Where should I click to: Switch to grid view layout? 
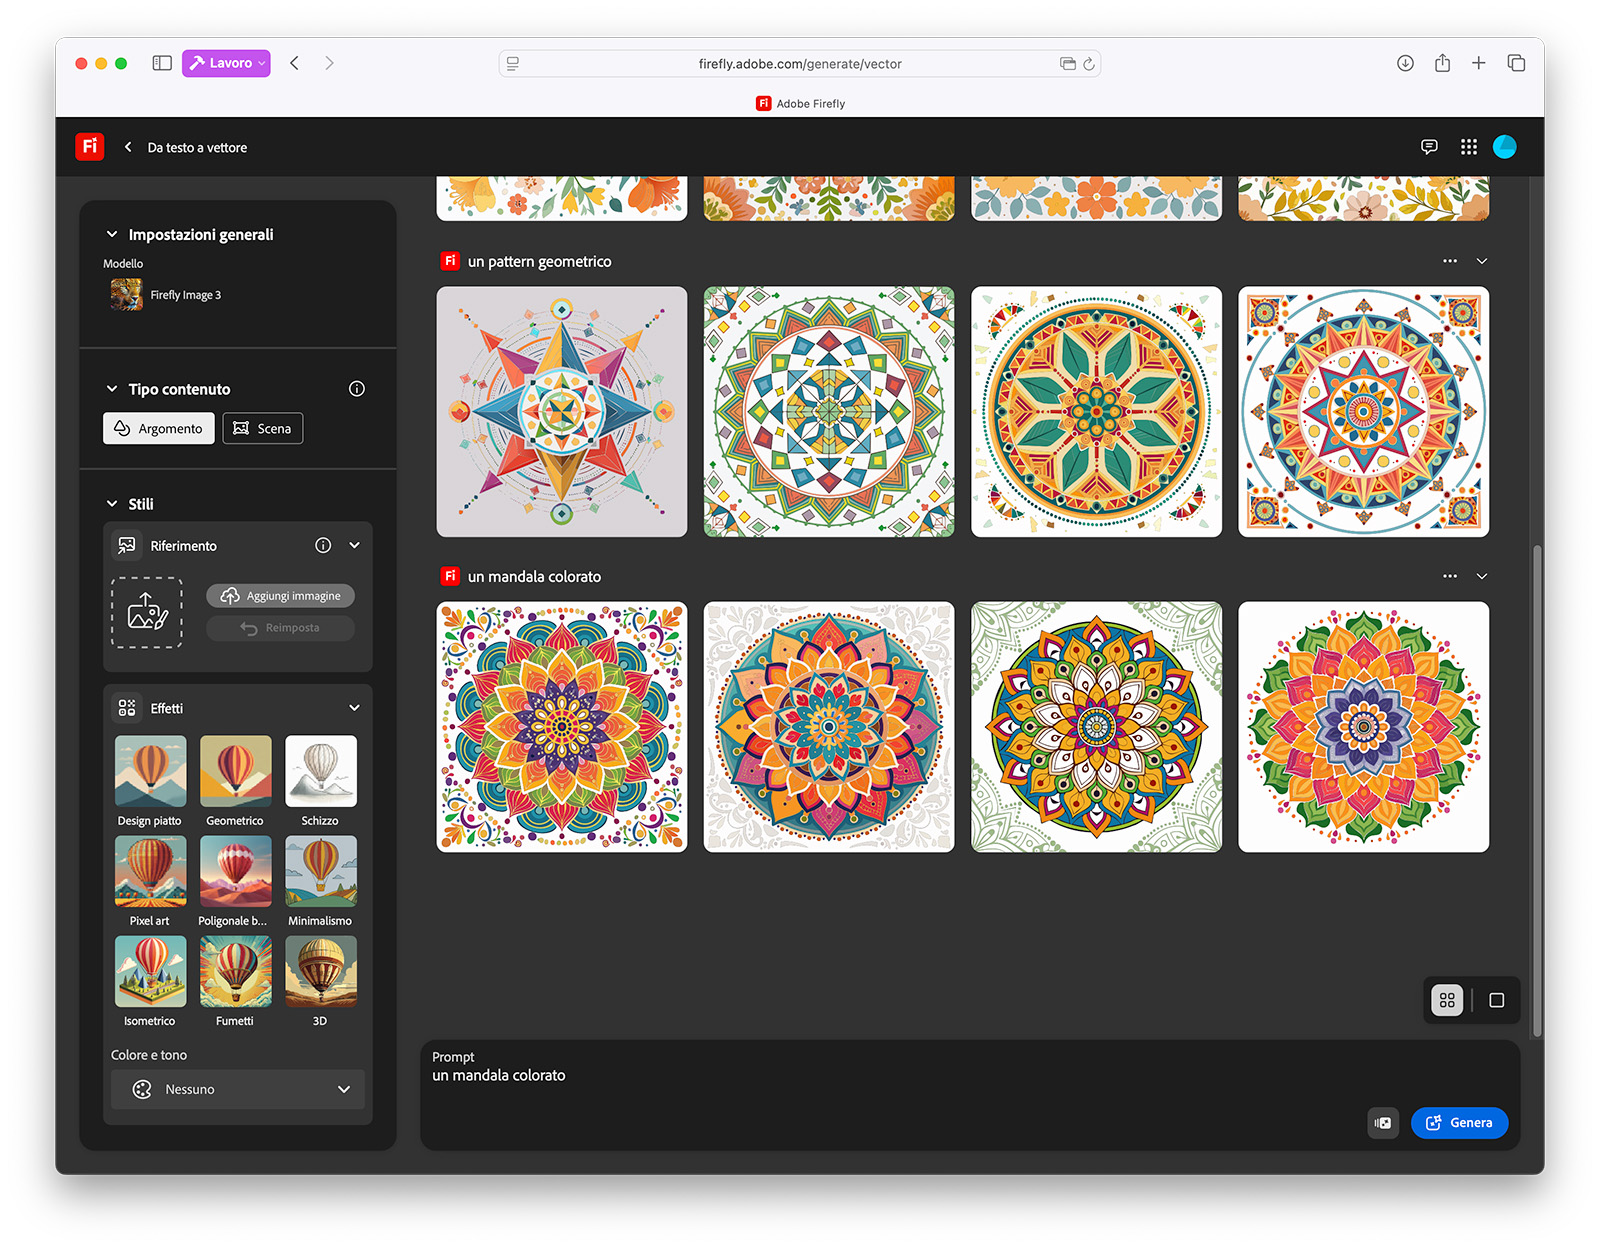[x=1447, y=1000]
